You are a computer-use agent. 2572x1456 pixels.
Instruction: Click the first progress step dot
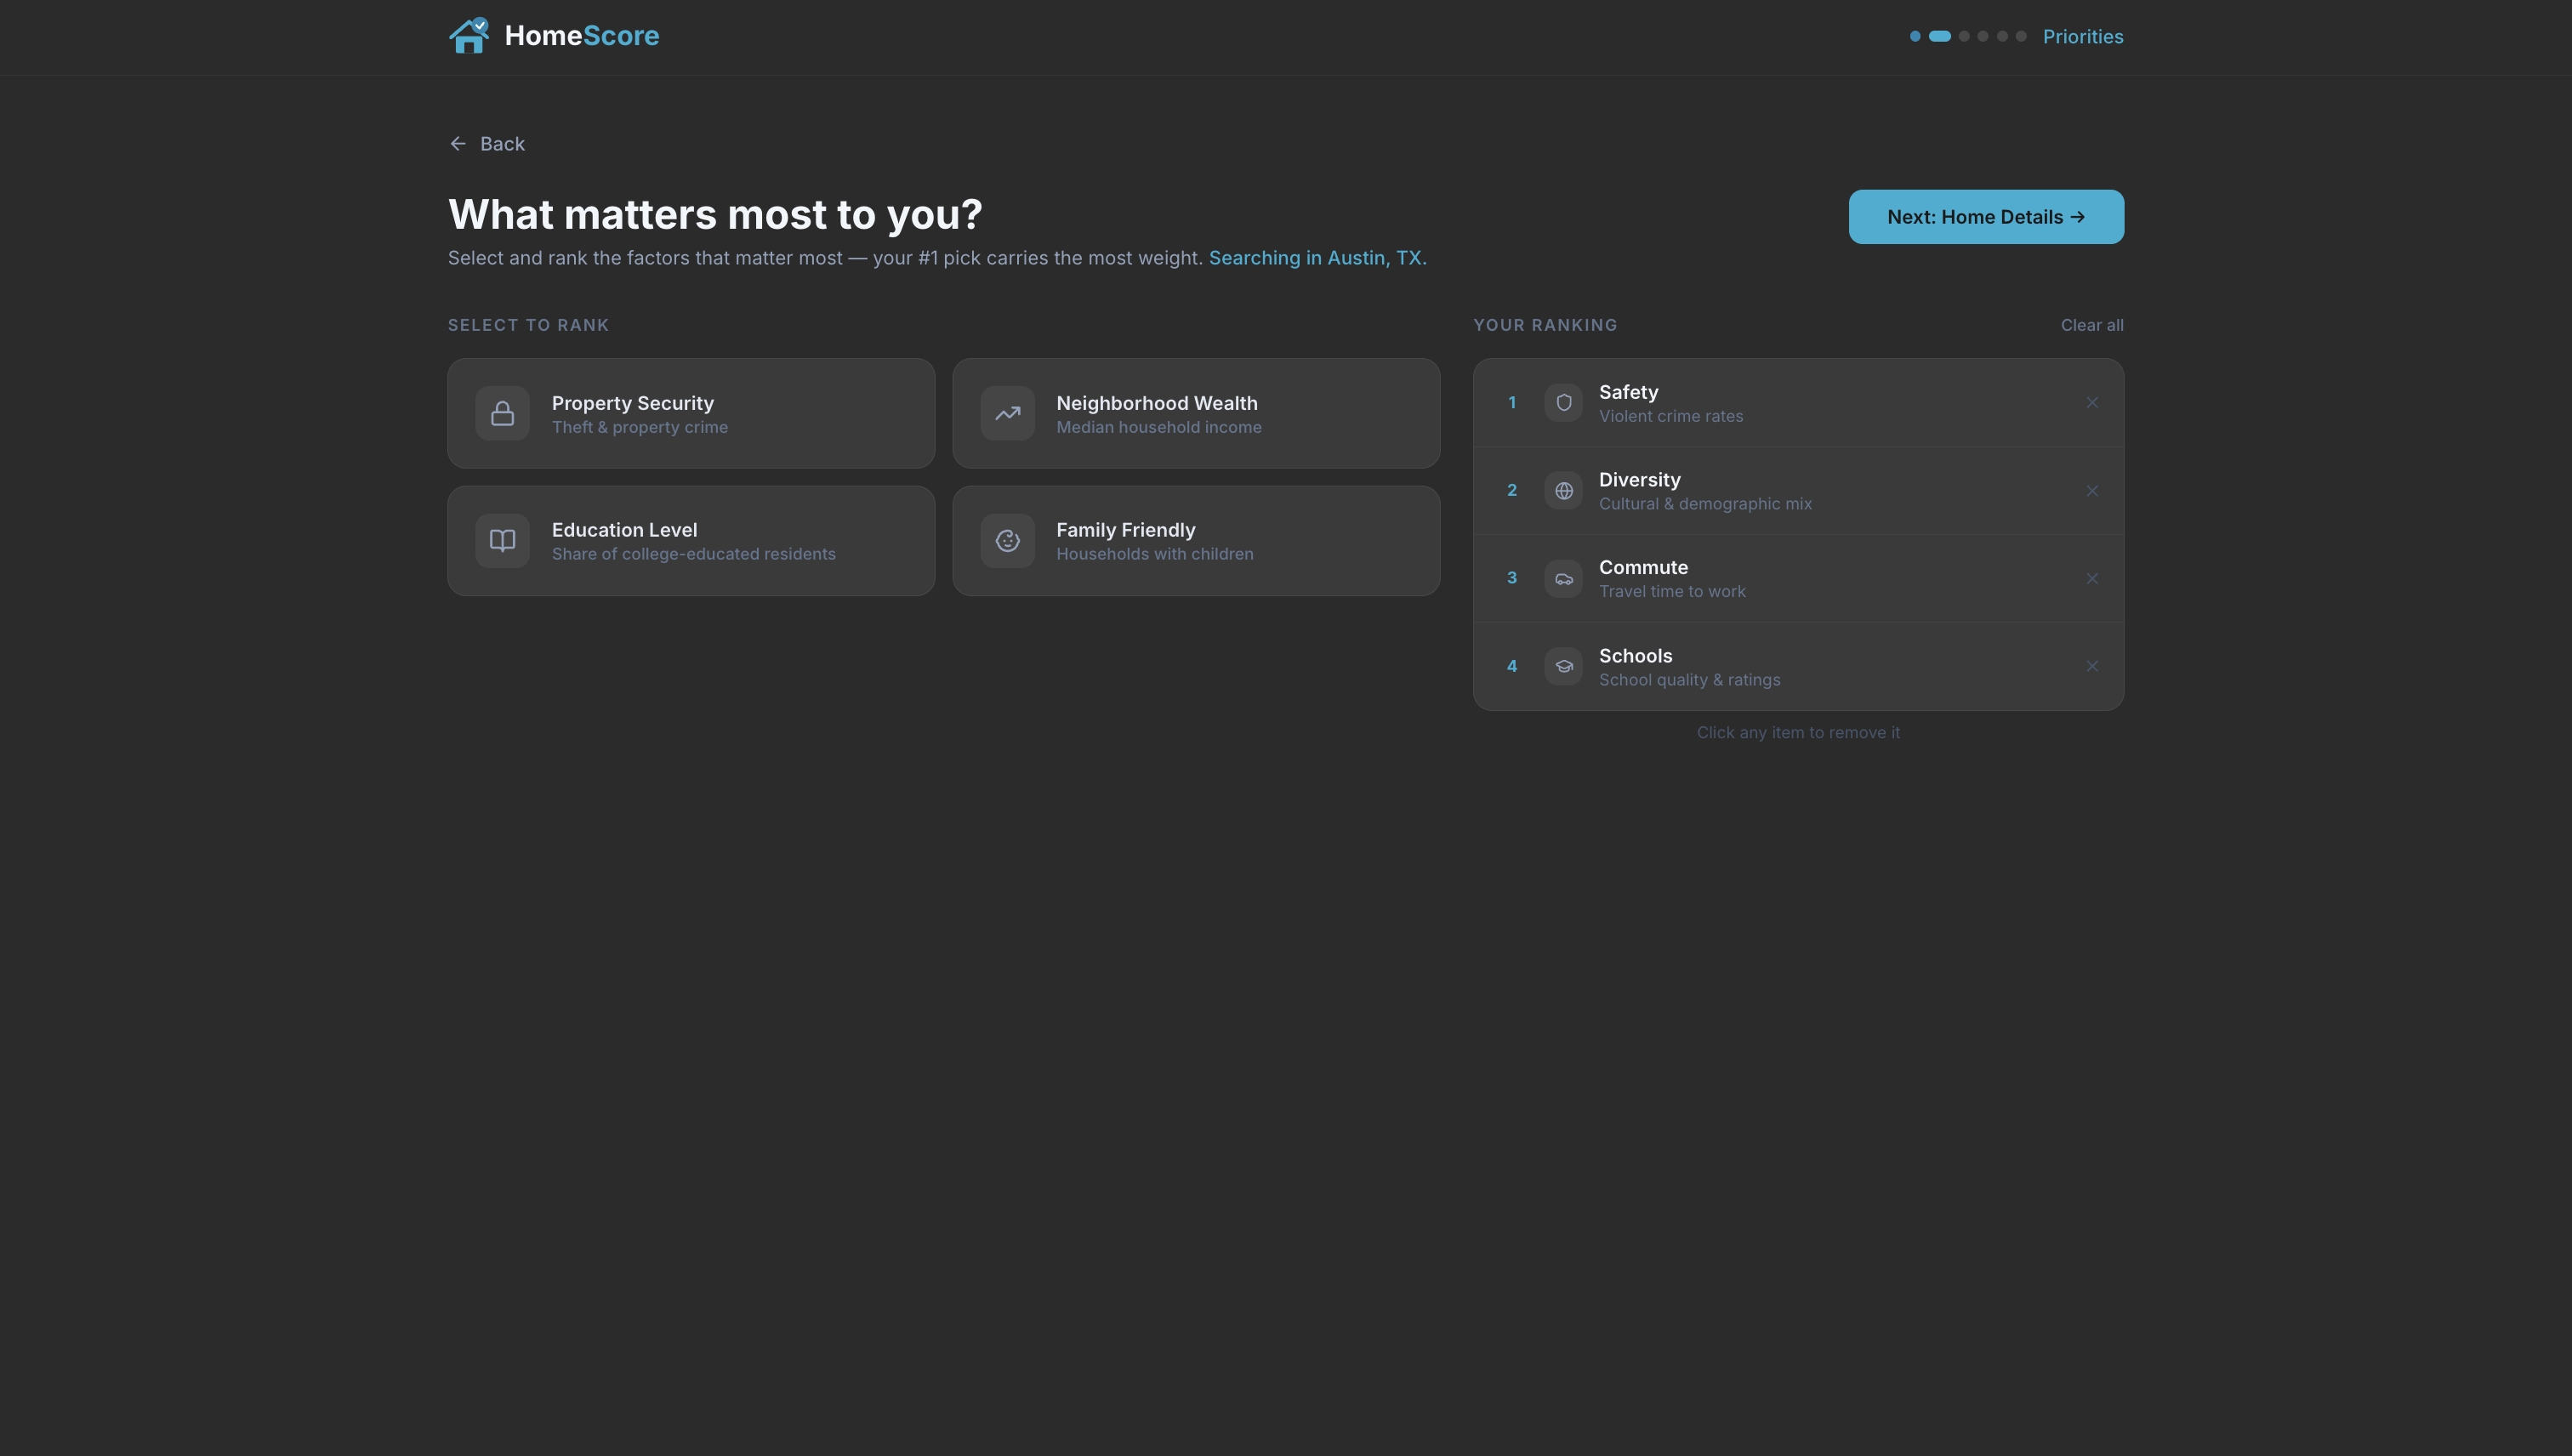tap(1914, 36)
